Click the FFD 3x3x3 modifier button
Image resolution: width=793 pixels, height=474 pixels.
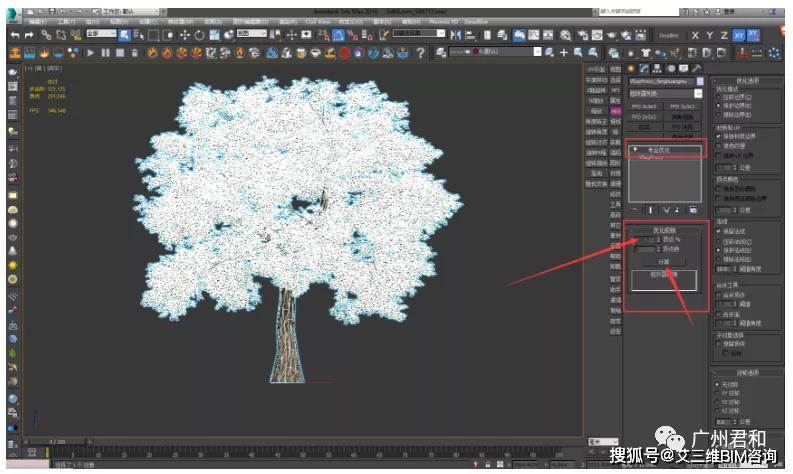[x=684, y=105]
